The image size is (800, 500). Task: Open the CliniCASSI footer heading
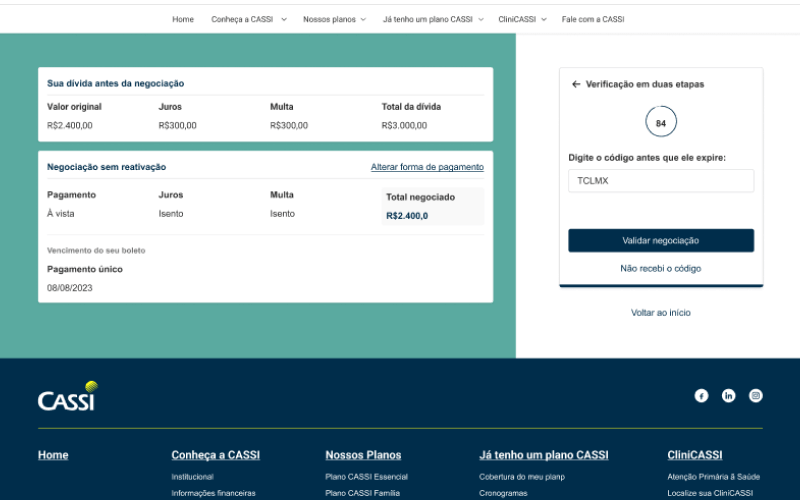[694, 455]
